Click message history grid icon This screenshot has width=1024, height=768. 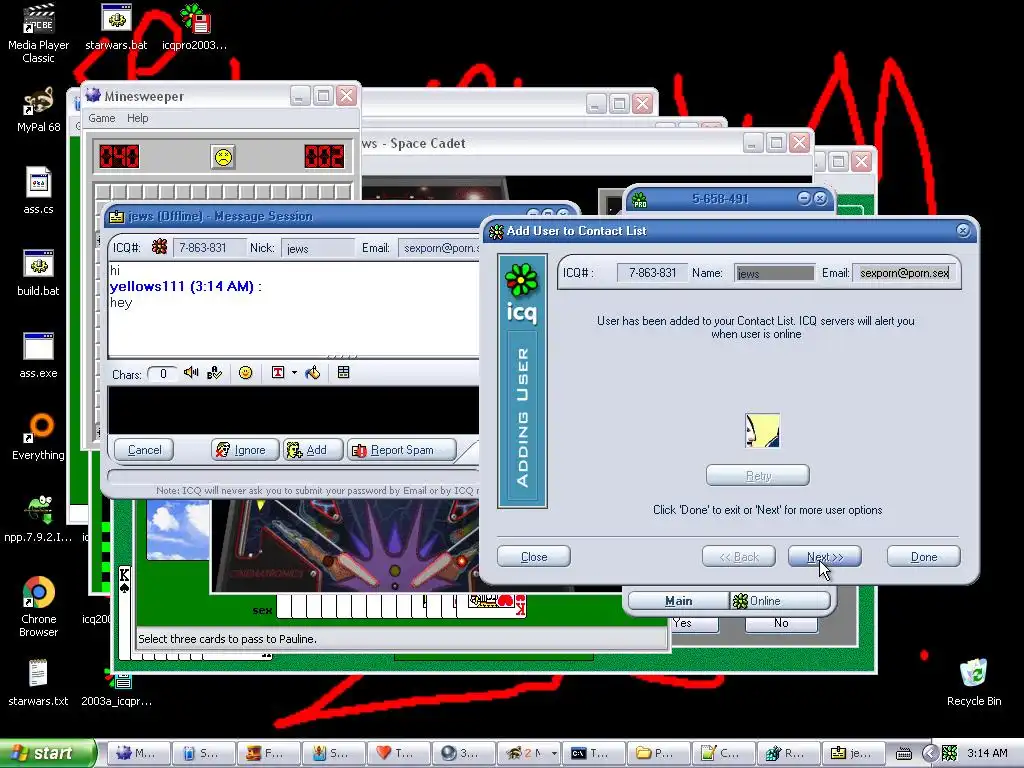344,372
